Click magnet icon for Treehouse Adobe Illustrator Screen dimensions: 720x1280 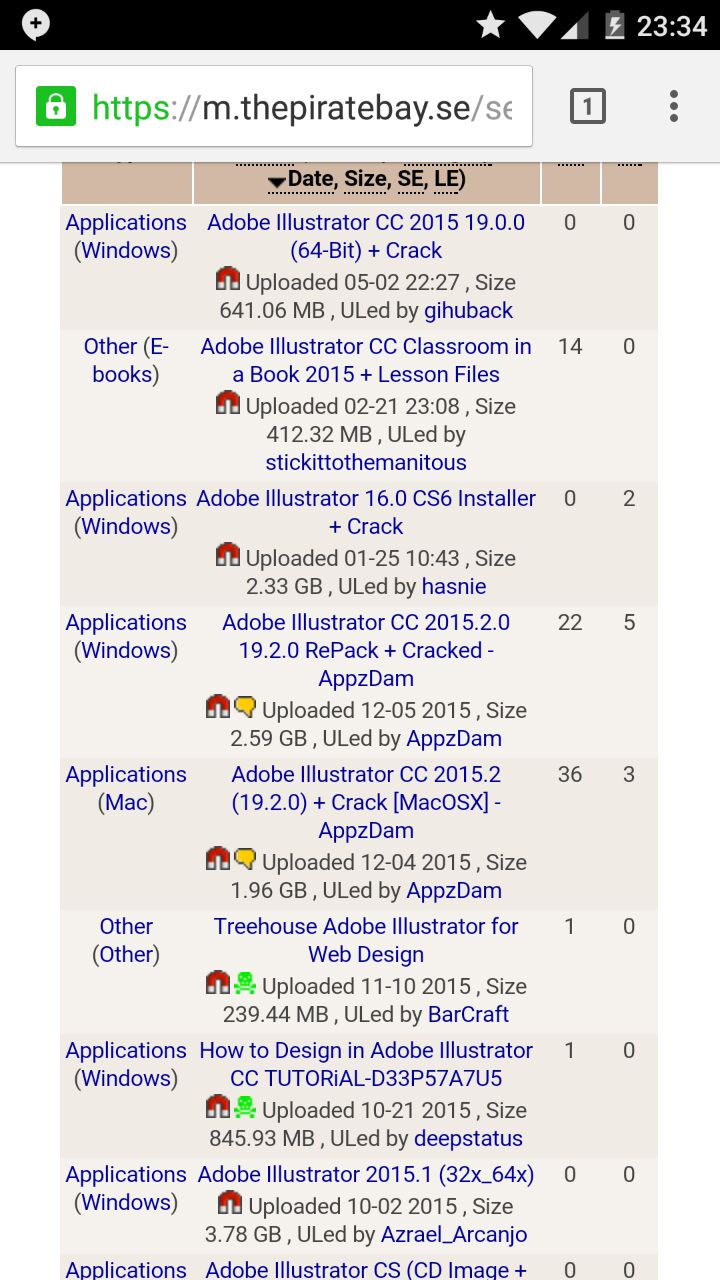[x=218, y=983]
